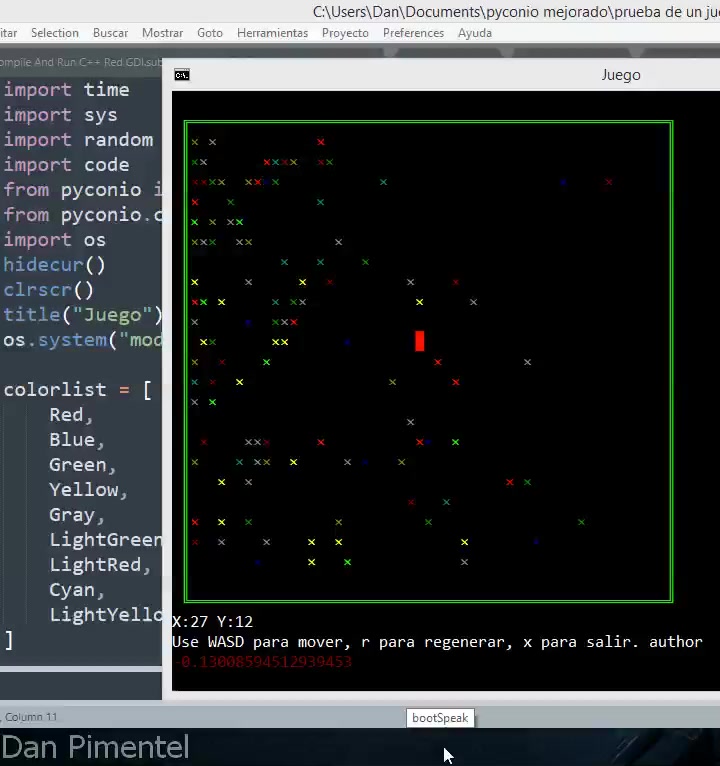Click the title("Juego") code line
The width and height of the screenshot is (720, 766).
point(83,315)
